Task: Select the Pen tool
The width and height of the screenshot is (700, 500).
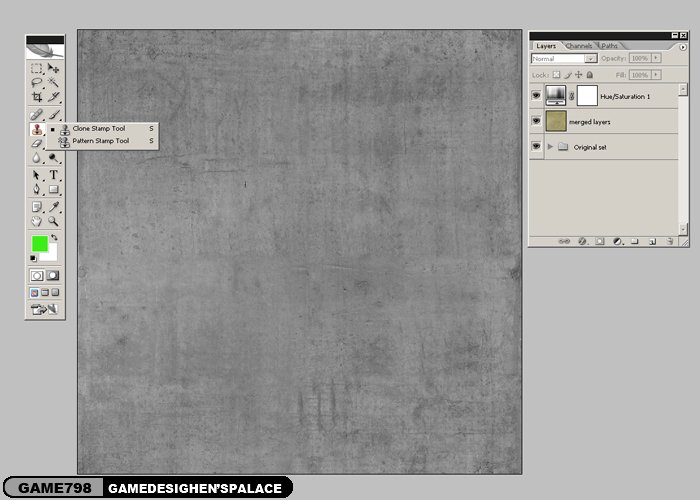Action: pyautogui.click(x=37, y=189)
